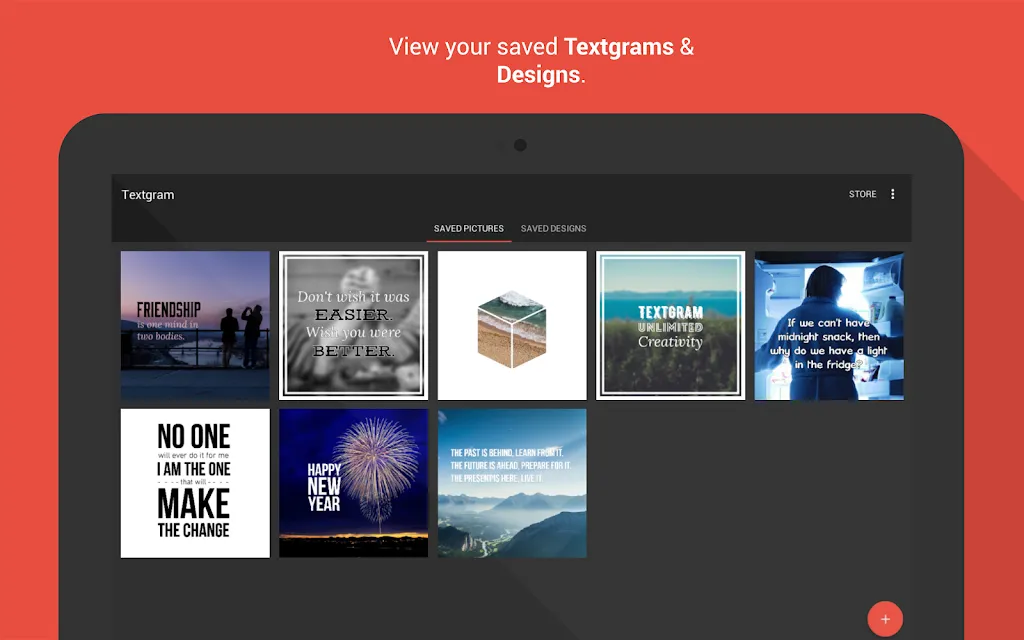Open the cube beach design thumbnail
Viewport: 1024px width, 640px height.
click(x=512, y=325)
